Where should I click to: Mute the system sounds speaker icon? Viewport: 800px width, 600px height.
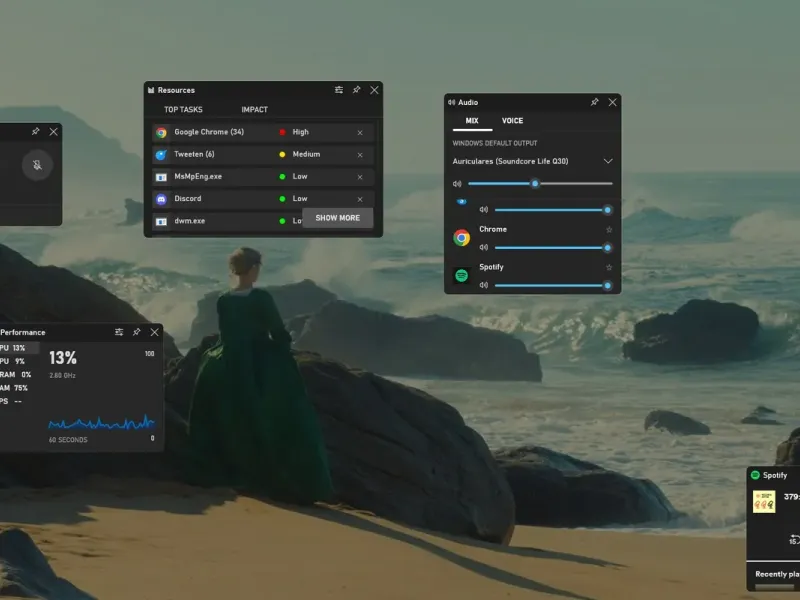pos(484,210)
